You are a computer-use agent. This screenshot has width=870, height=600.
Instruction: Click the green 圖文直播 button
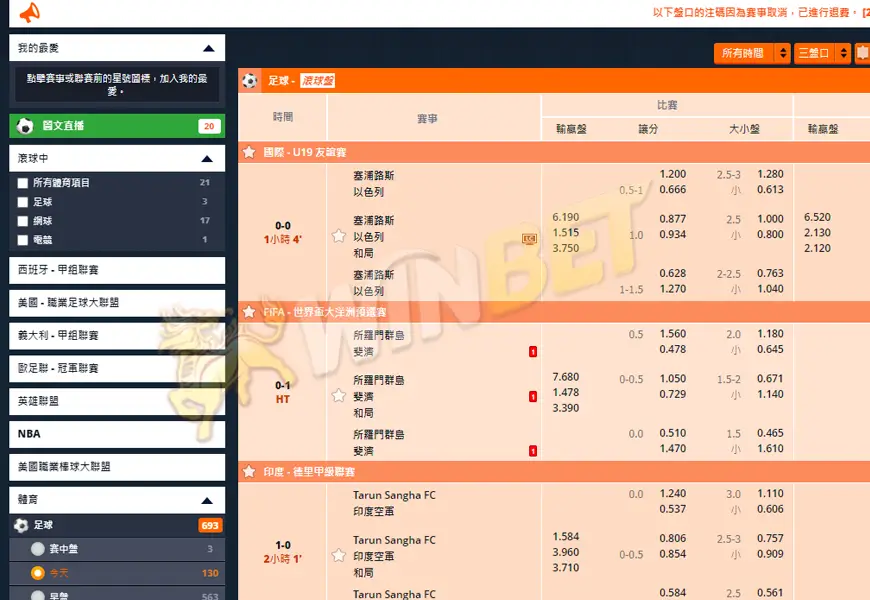[117, 126]
